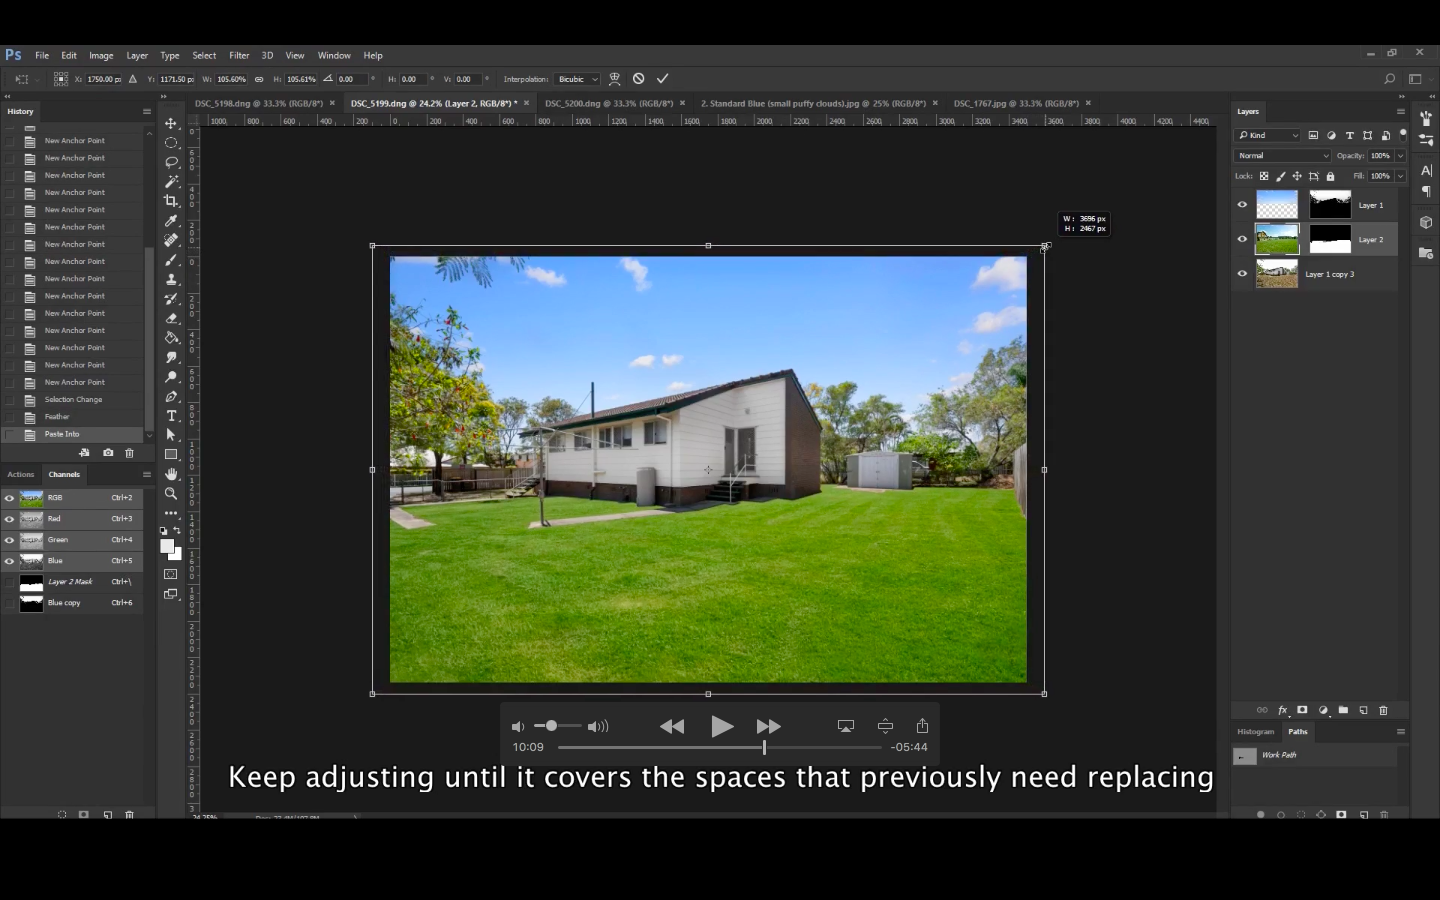Select the Healing Brush tool

171,240
